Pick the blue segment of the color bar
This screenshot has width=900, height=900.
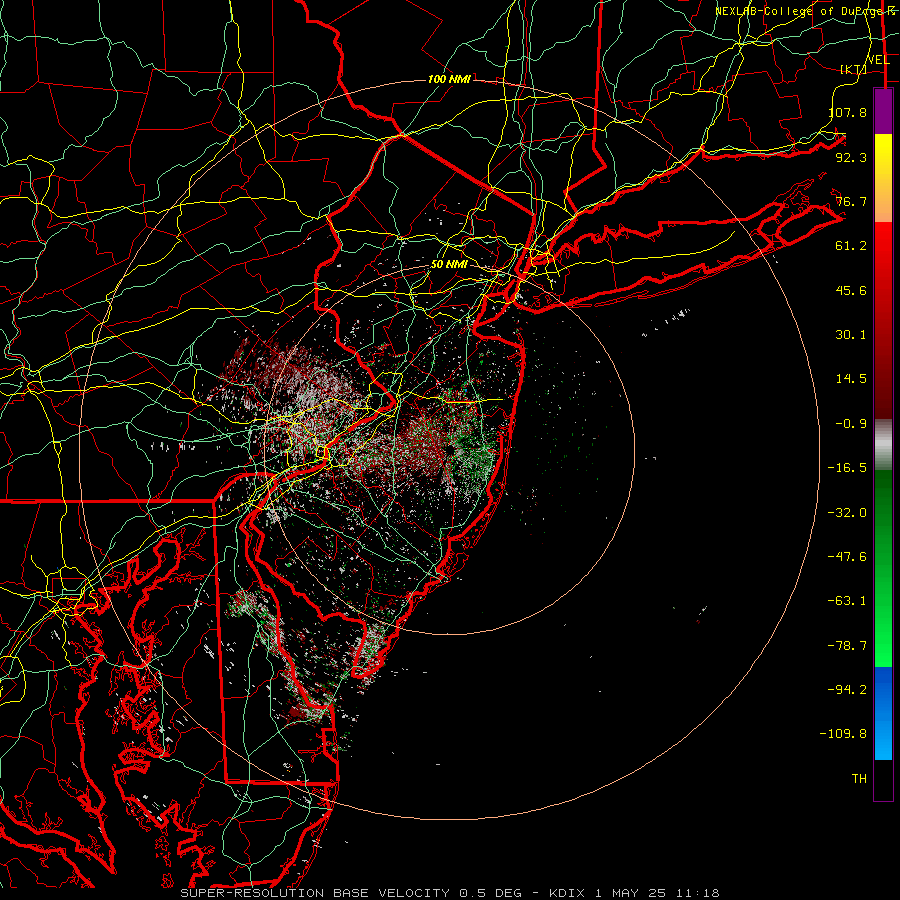(x=883, y=713)
